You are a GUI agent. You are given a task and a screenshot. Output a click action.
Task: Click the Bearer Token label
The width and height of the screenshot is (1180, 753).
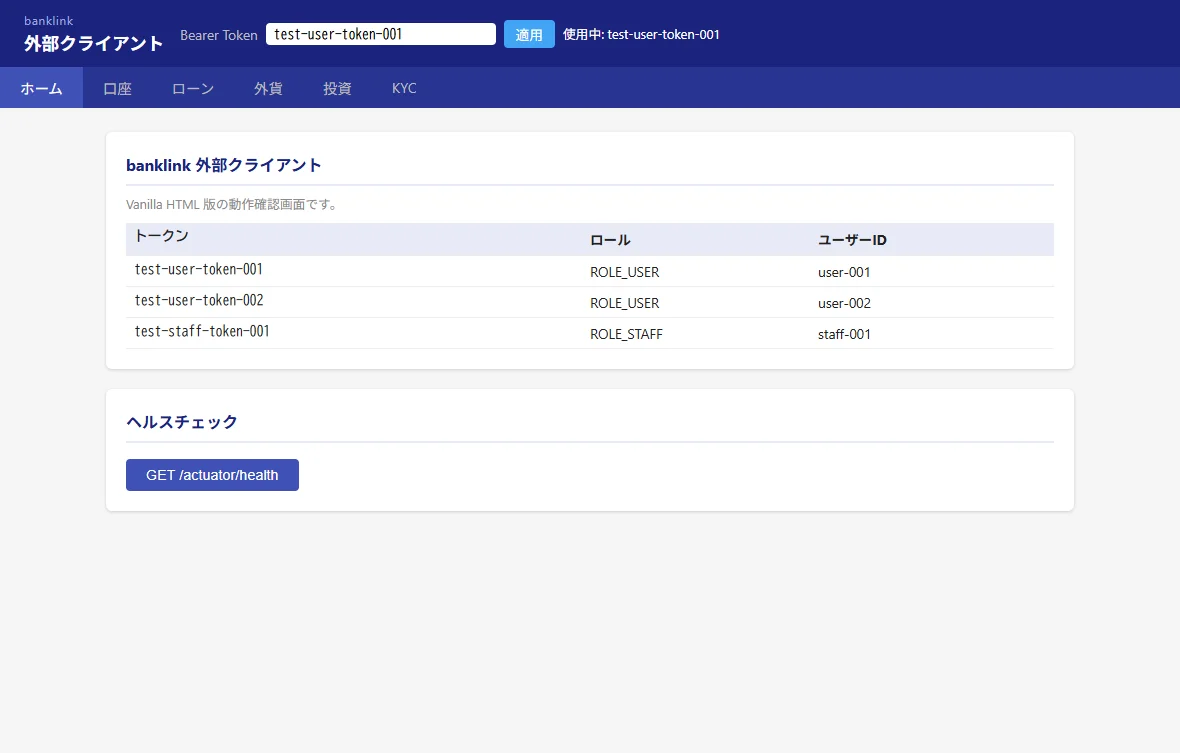click(x=219, y=35)
